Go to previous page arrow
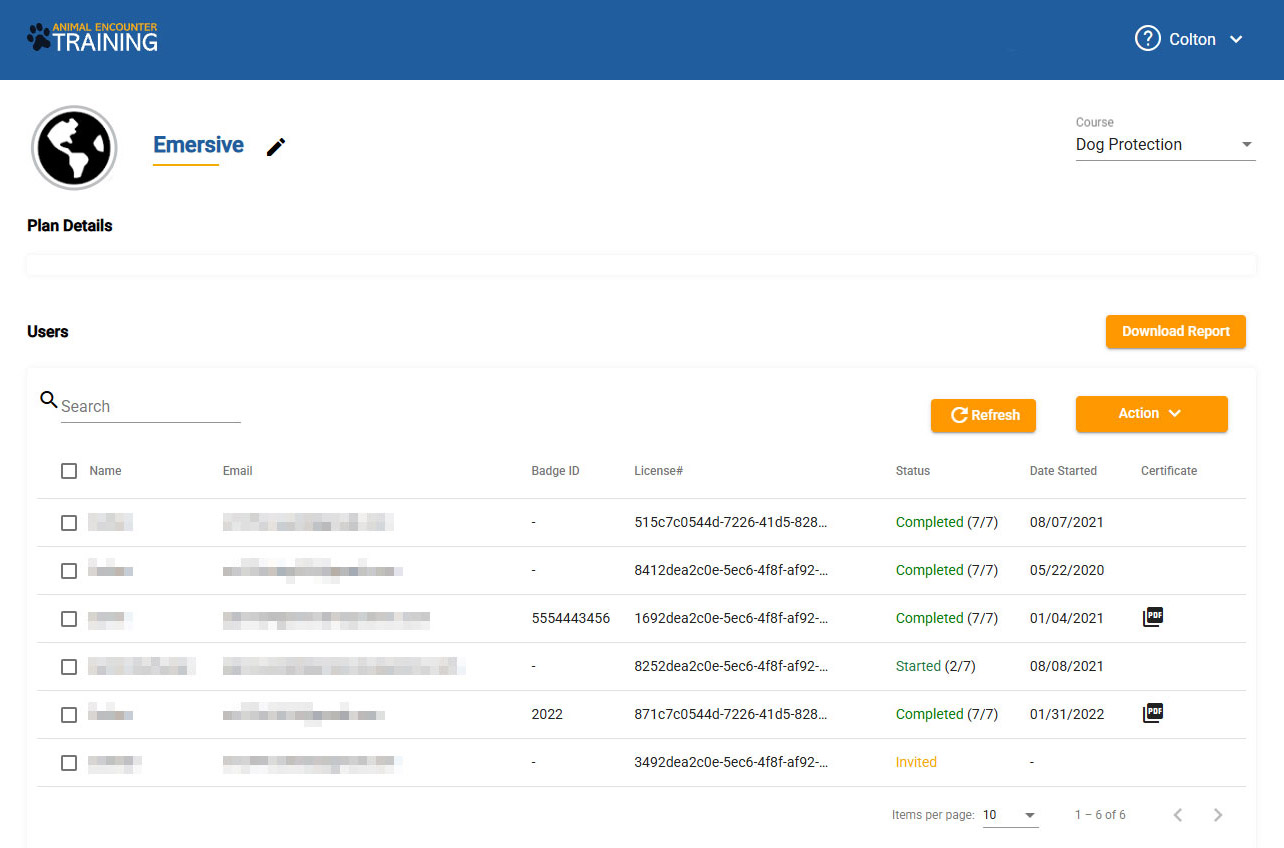The image size is (1284, 848). point(1177,815)
